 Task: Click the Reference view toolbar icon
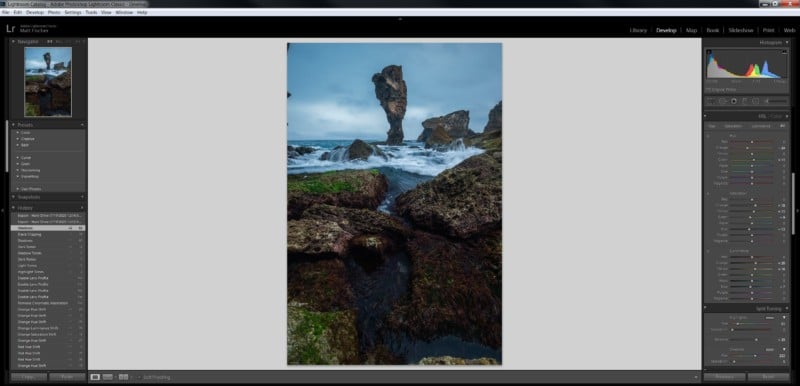(108, 377)
